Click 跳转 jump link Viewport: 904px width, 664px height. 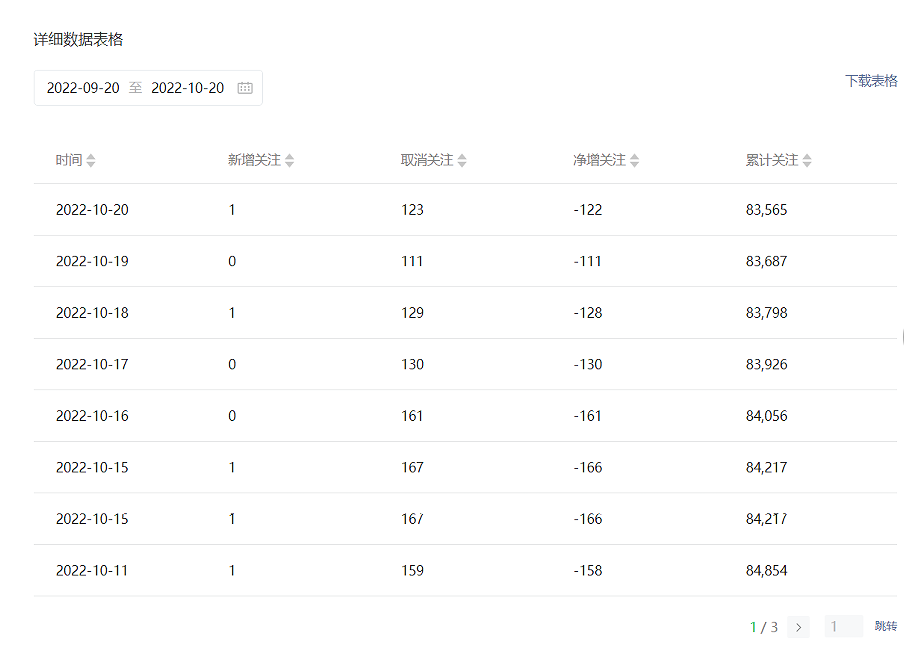[x=886, y=626]
